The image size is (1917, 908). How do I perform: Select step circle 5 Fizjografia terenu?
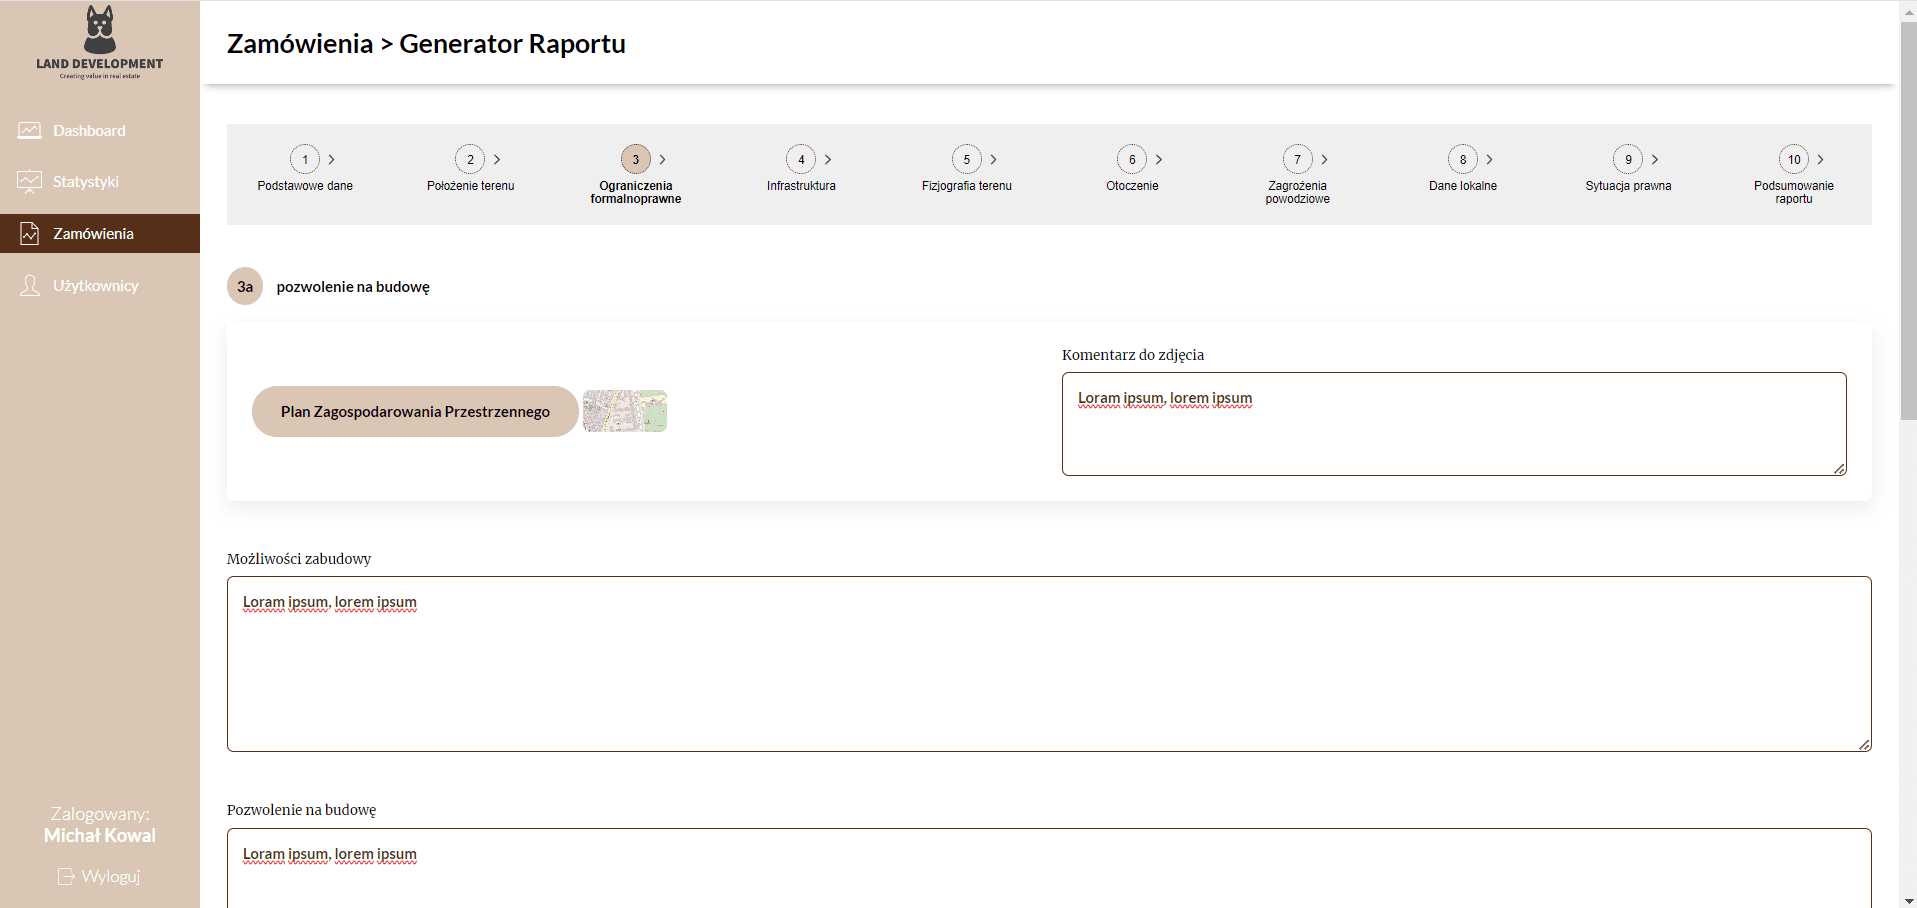tap(967, 159)
